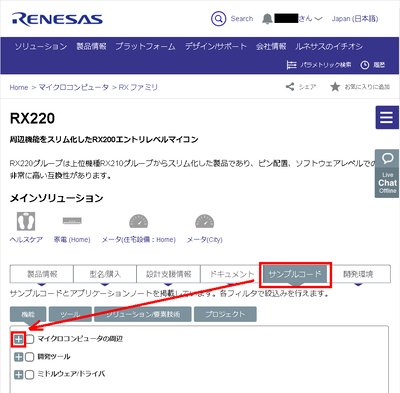Open notifications bell icon
Screen dimensions: 400x393
(x=267, y=19)
